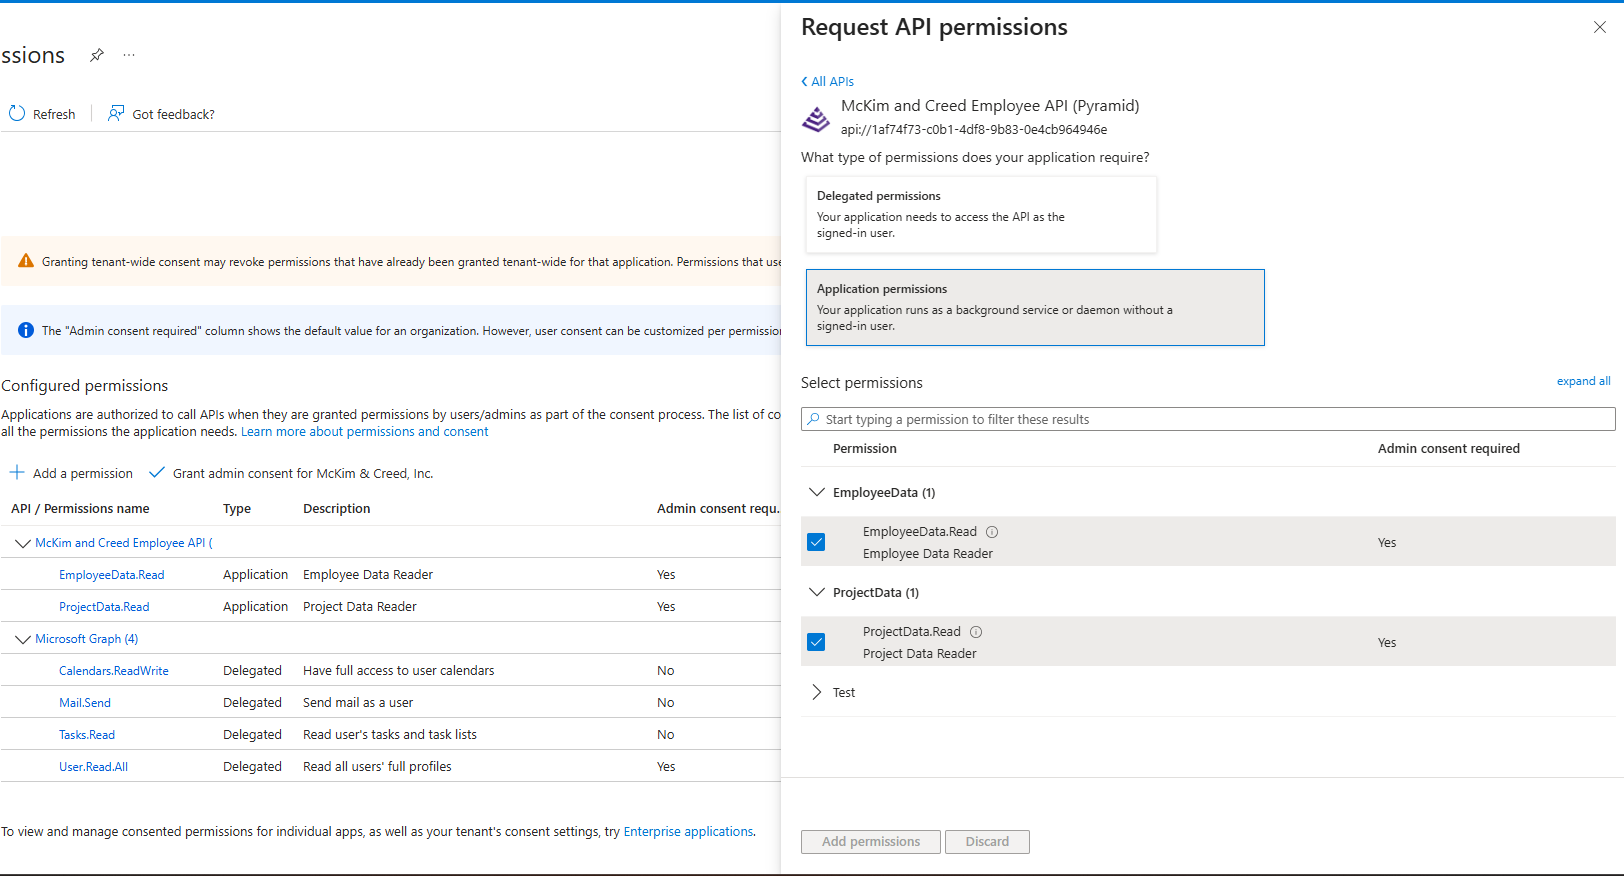Click the Permission column header in panel
Screen dimensions: 1624x876
865,449
